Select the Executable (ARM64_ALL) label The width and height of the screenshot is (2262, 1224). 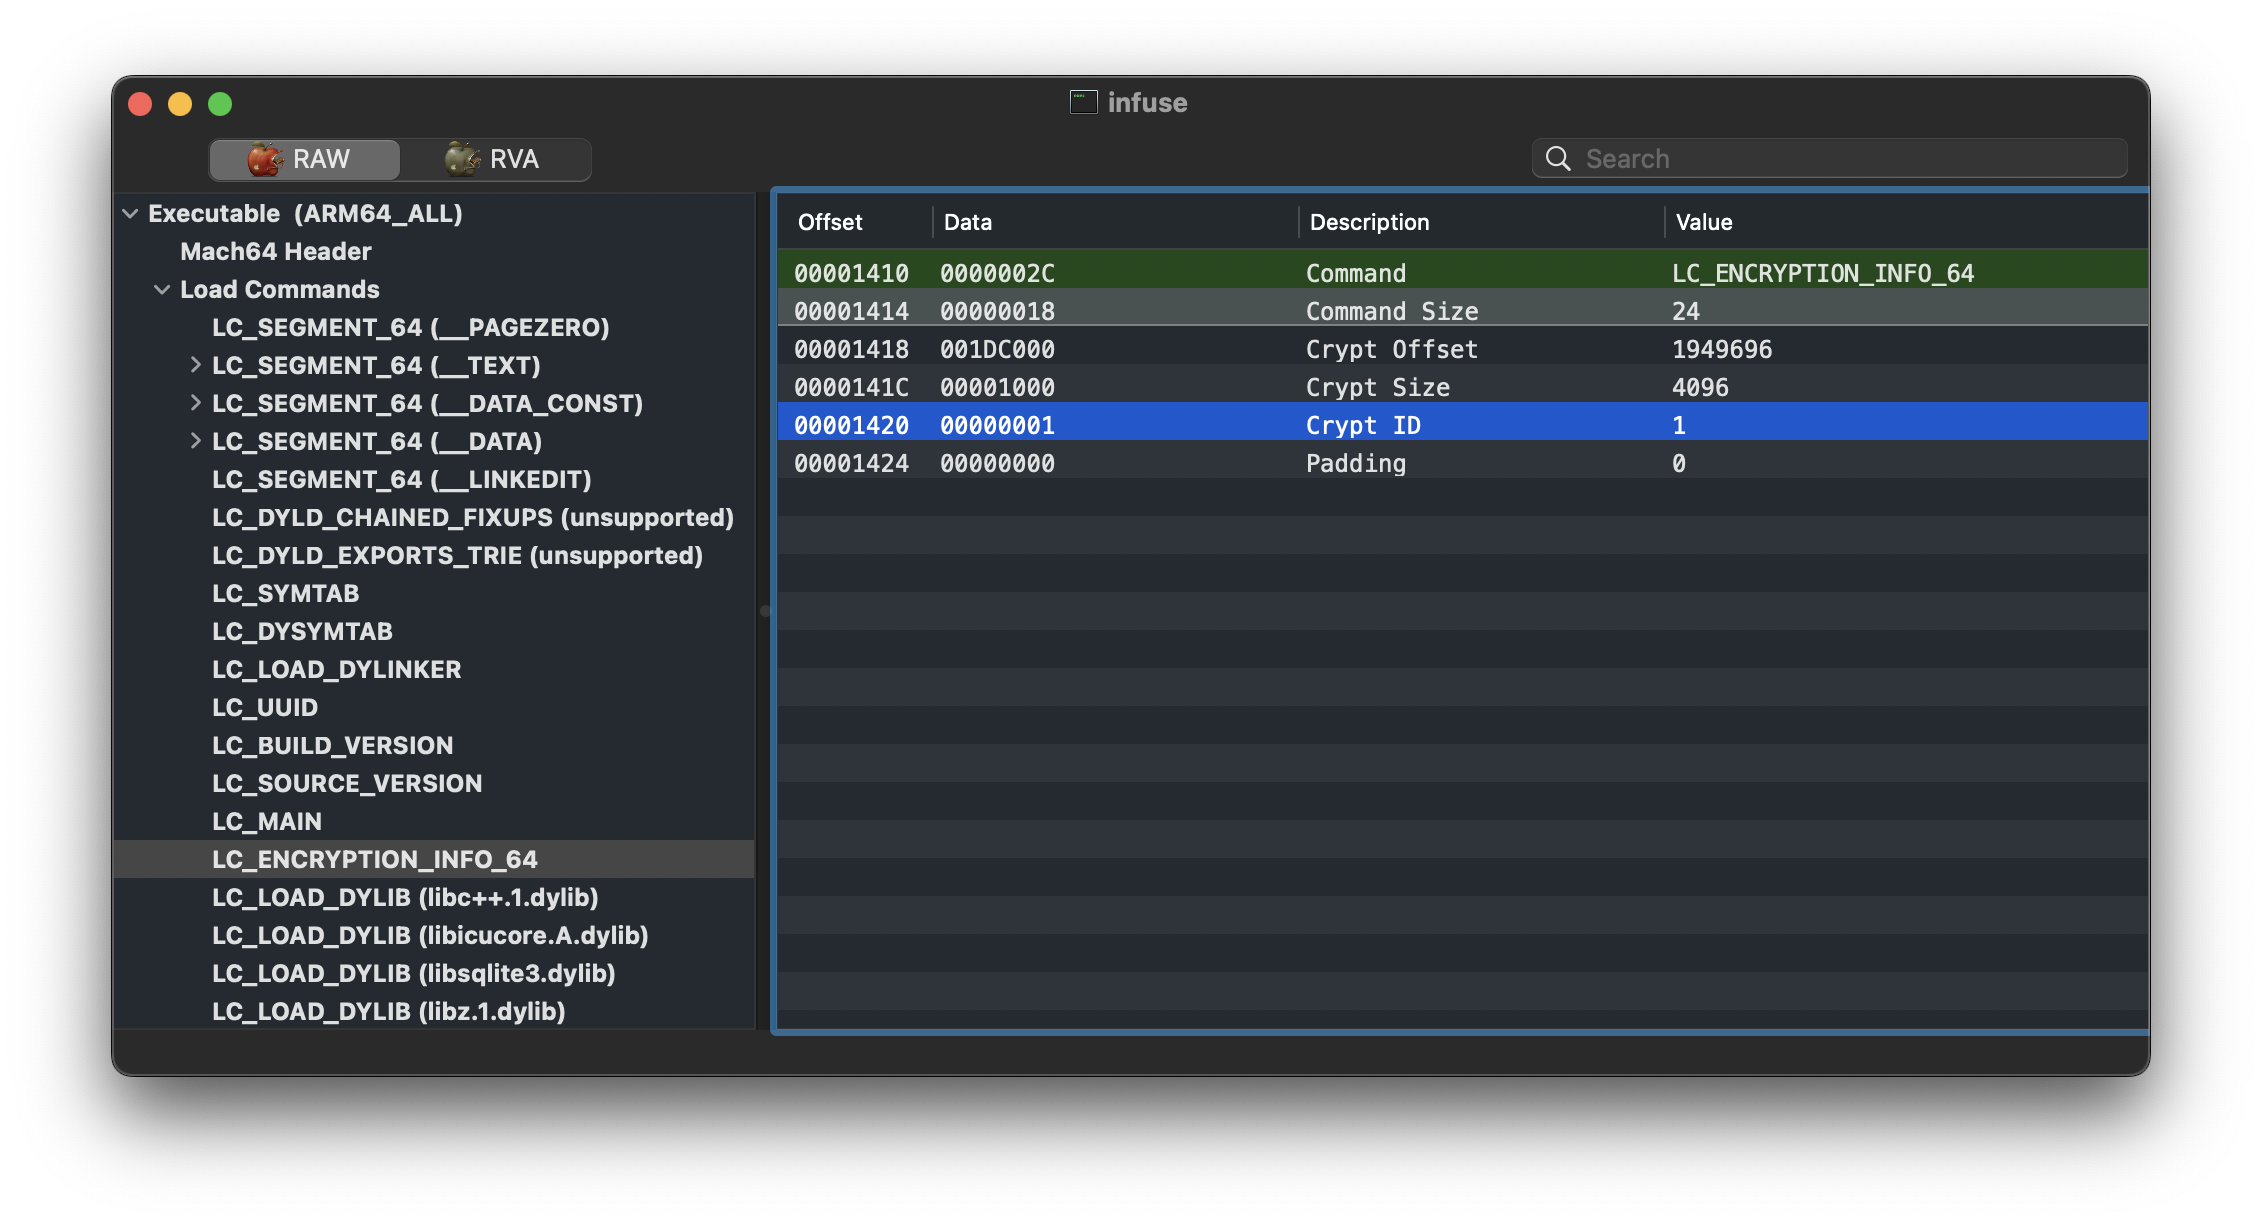point(305,213)
